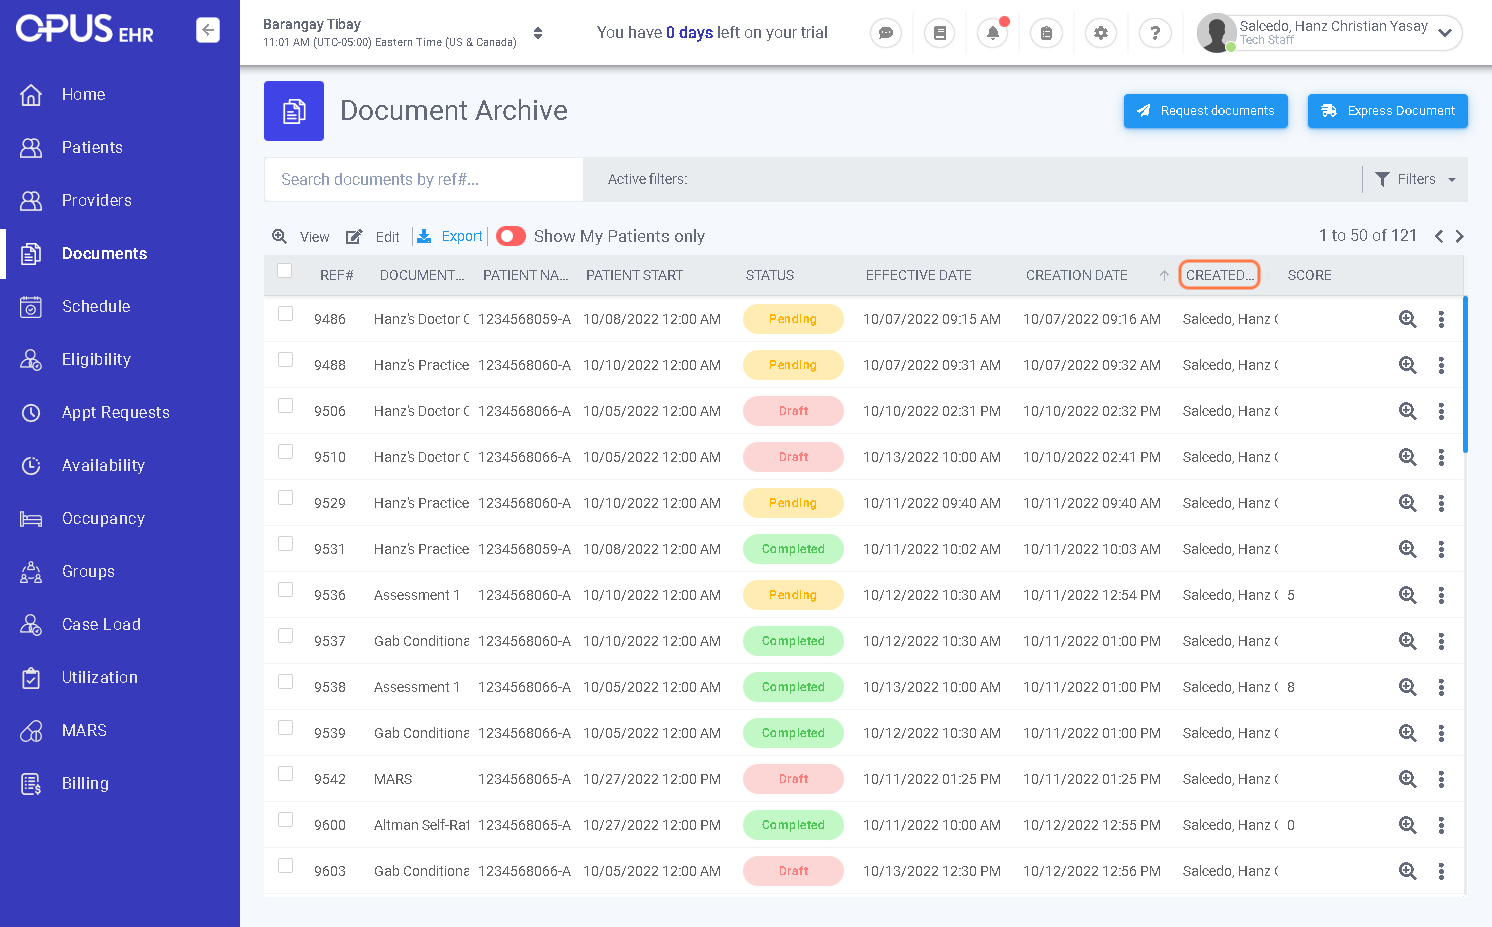Screen dimensions: 1492x927
Task: Go to previous page of results
Action: 1439,236
